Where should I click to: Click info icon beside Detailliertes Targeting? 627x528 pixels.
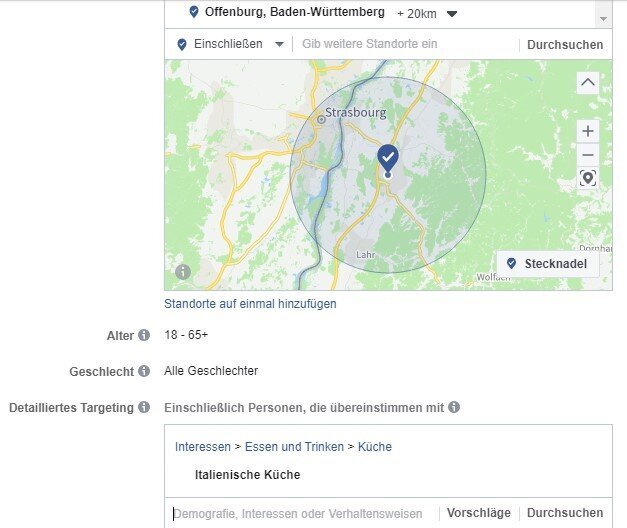coord(144,407)
